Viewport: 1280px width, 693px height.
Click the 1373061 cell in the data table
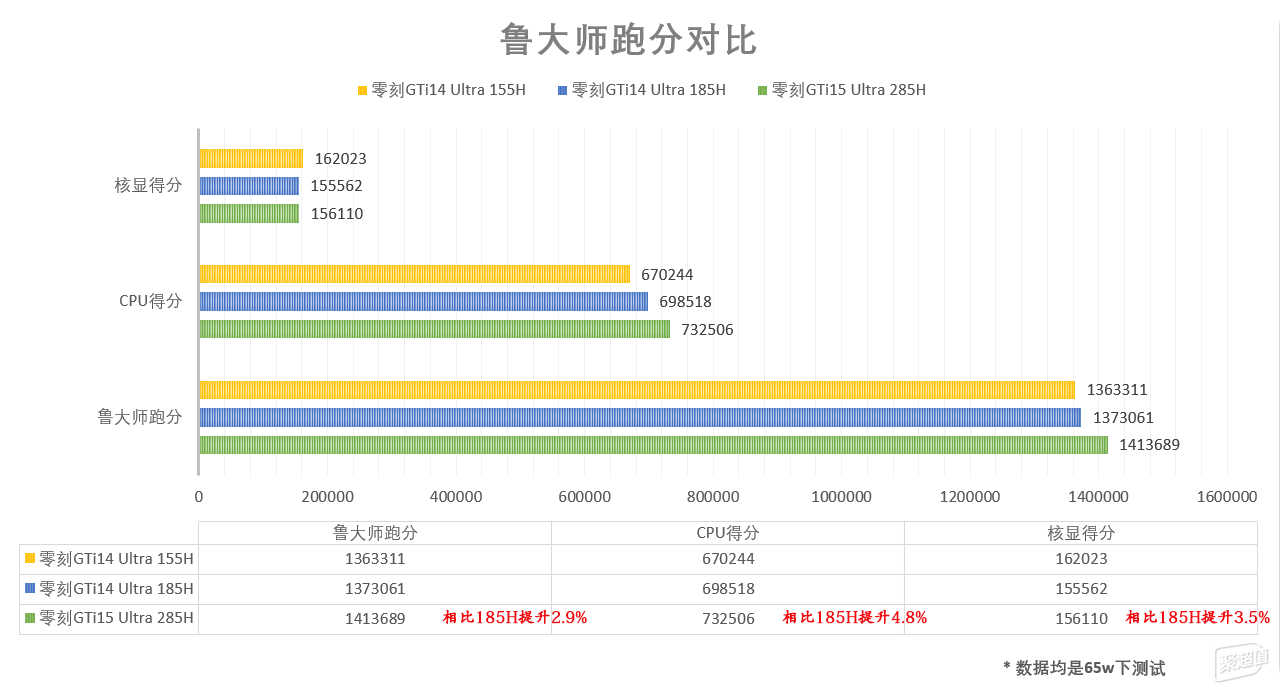(375, 589)
